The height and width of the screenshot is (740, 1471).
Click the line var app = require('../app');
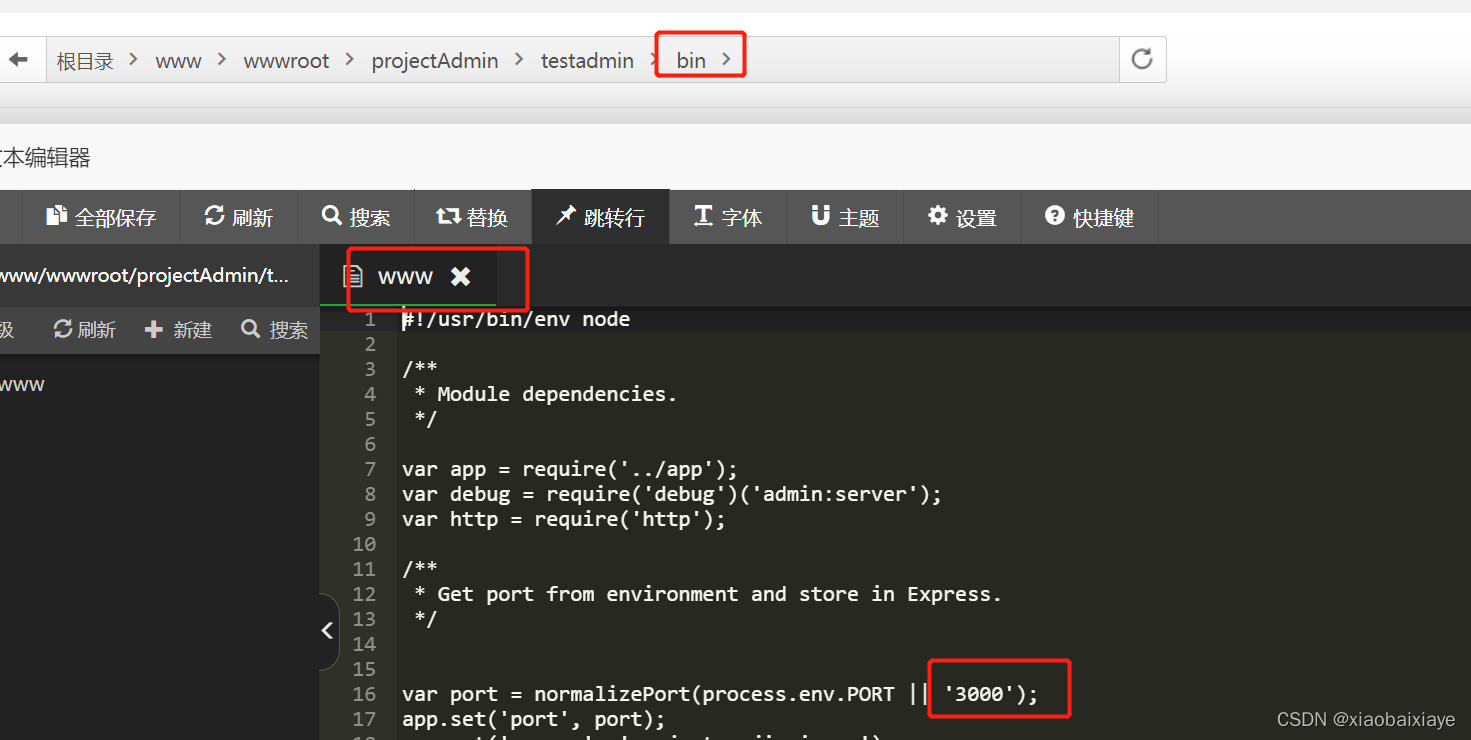(x=570, y=469)
